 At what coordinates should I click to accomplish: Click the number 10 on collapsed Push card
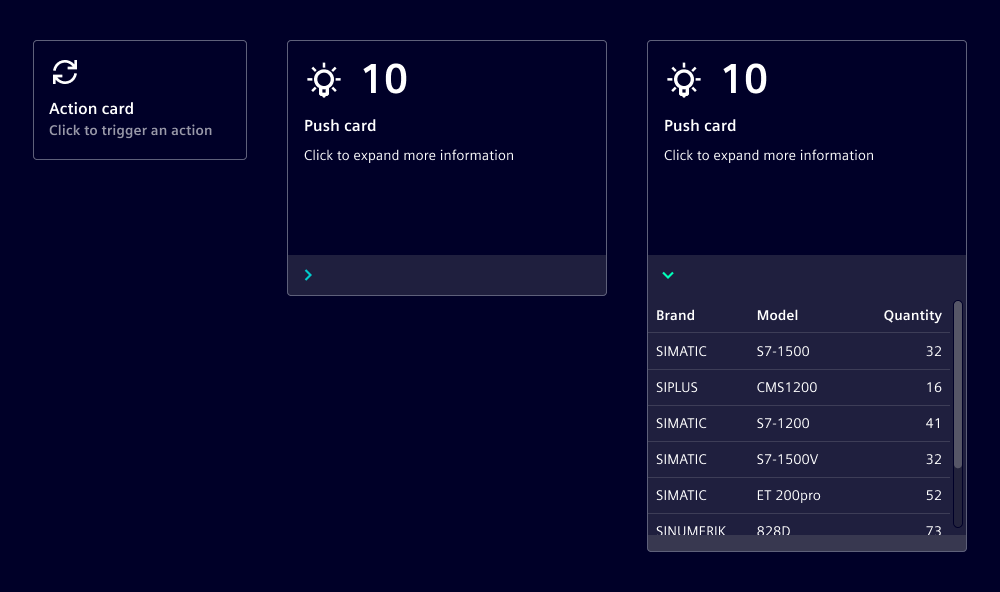[384, 80]
